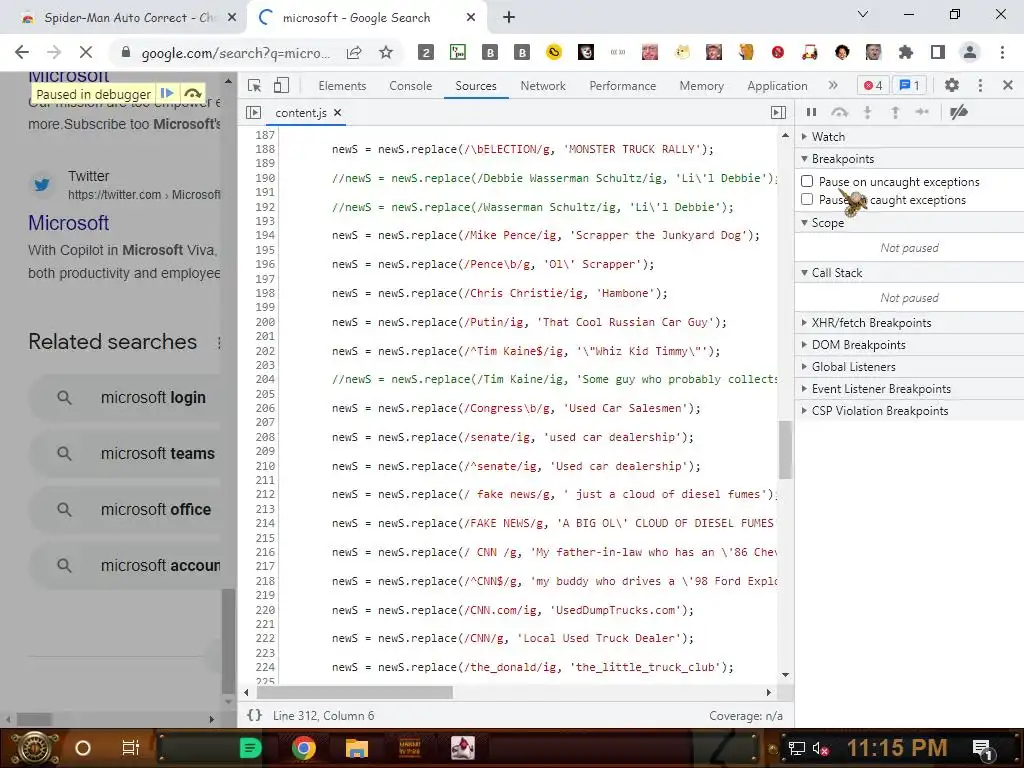Enable Pause on caught exceptions

(x=807, y=199)
